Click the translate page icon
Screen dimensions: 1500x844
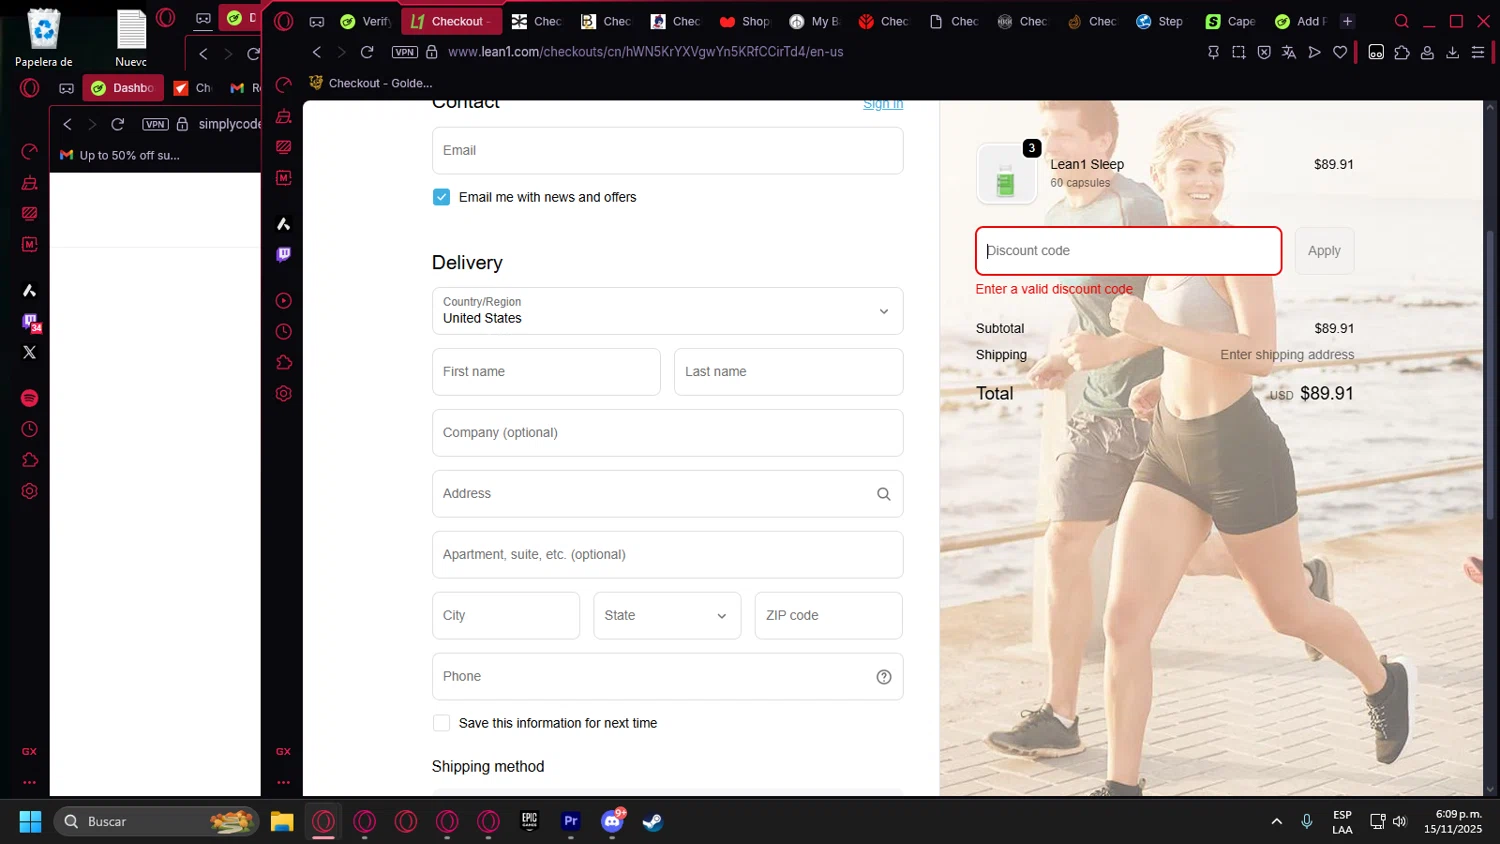coord(1289,52)
